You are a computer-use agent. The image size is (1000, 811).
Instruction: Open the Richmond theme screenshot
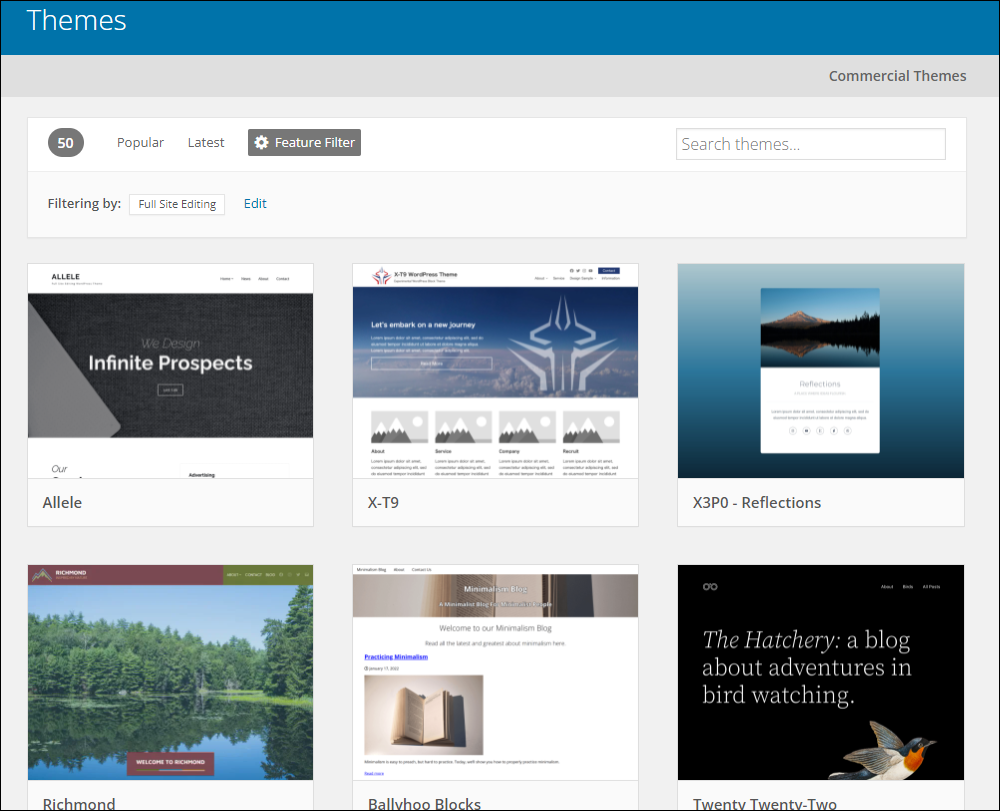(170, 672)
